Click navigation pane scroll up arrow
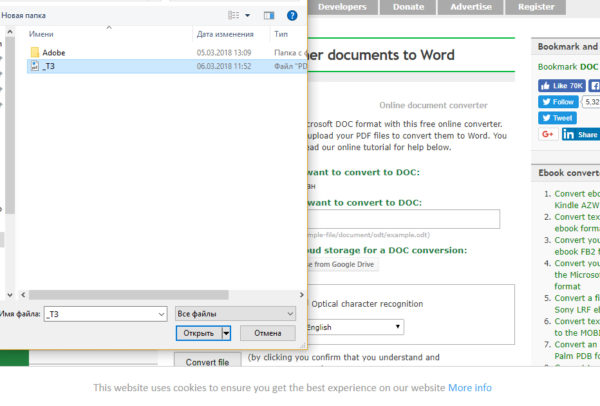The height and width of the screenshot is (406, 600). [x=10, y=32]
